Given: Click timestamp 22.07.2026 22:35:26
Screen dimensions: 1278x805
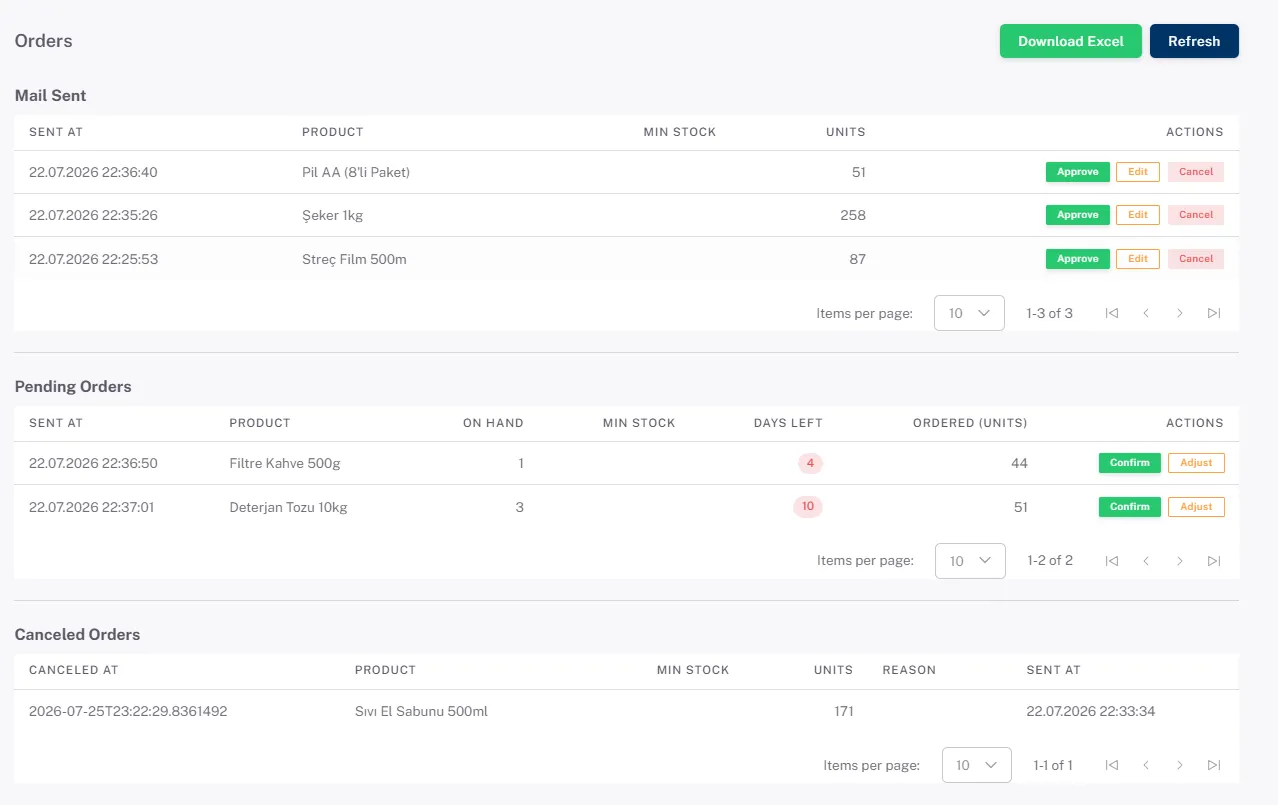Looking at the screenshot, I should point(93,215).
